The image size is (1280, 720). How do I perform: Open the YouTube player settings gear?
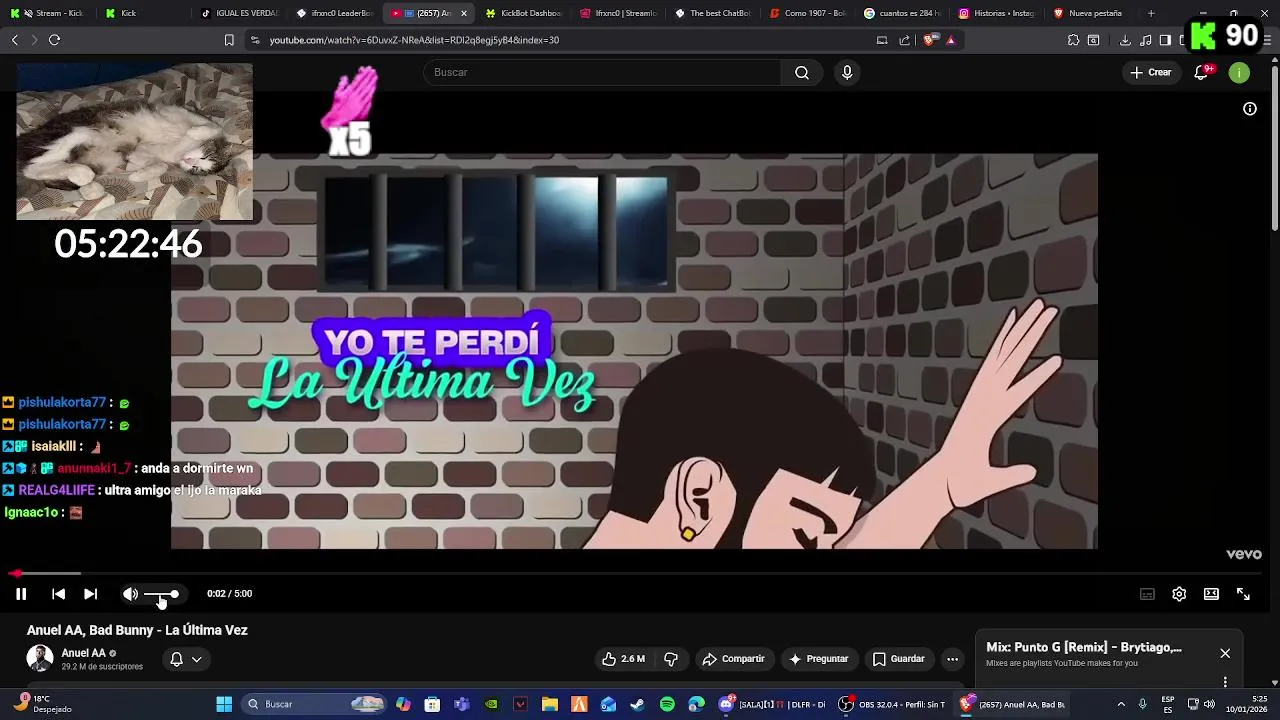(1179, 594)
